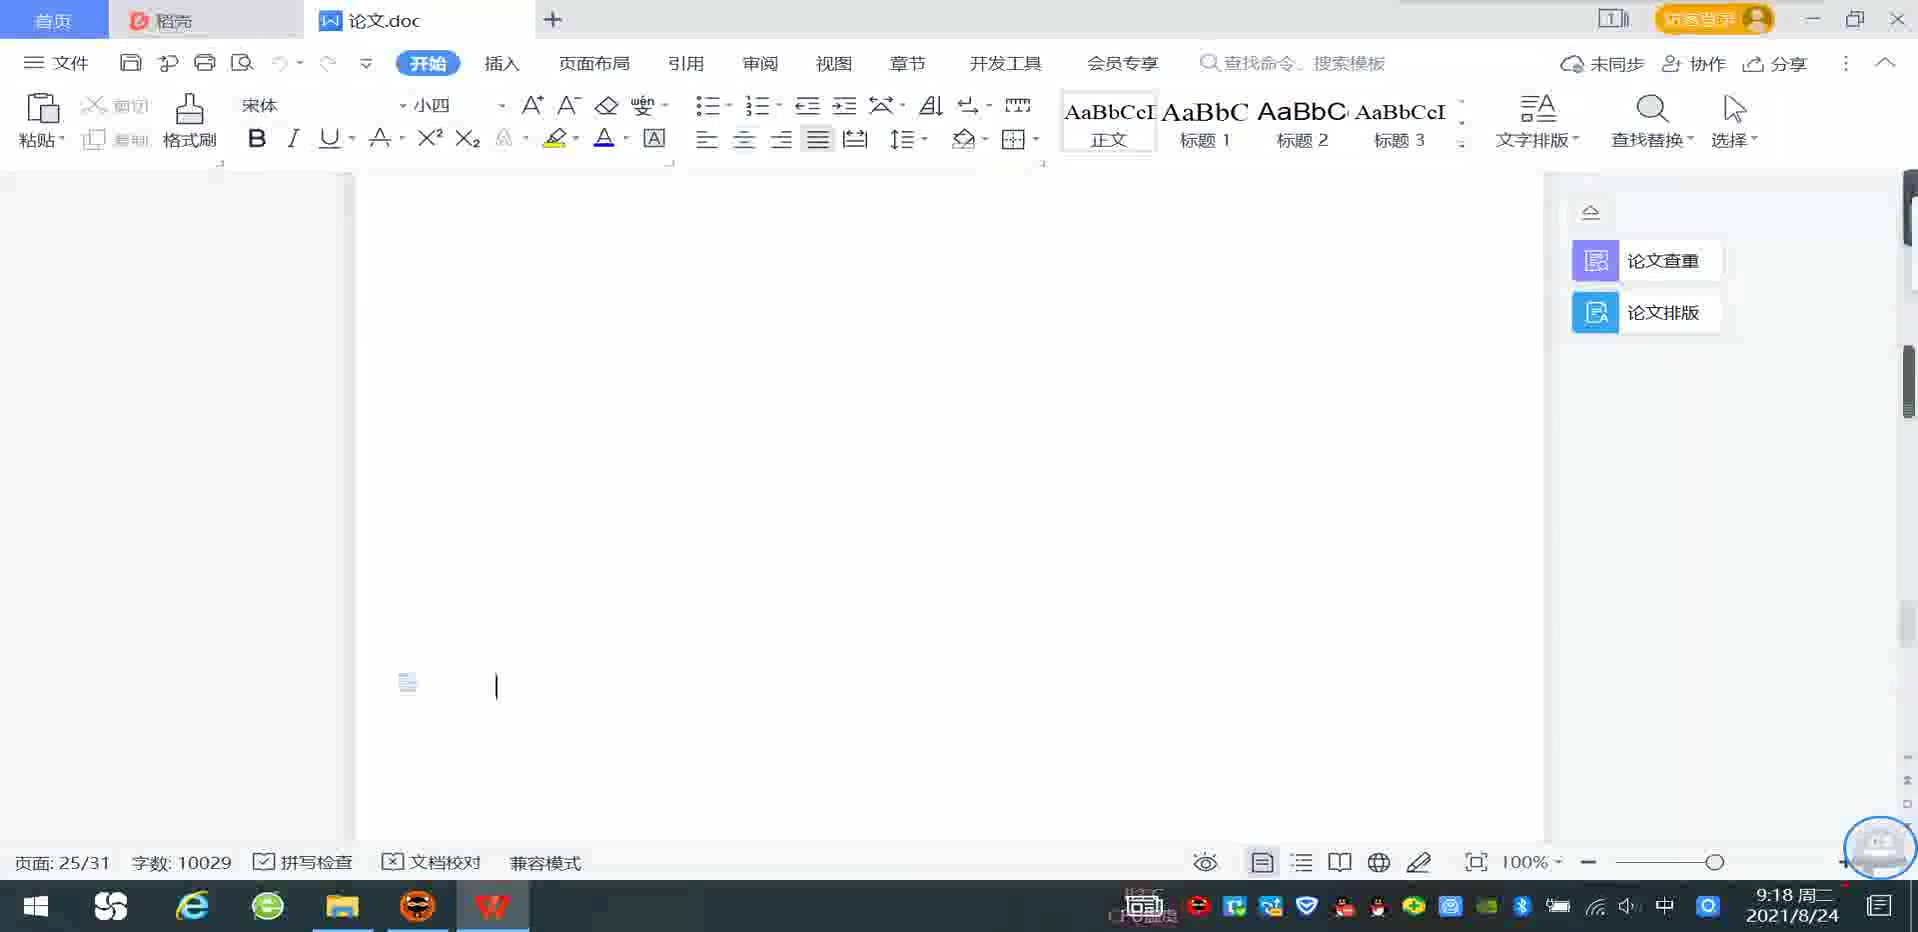Switch to the 章节 (Chapter) tab
Image resolution: width=1918 pixels, height=932 pixels.
point(908,63)
